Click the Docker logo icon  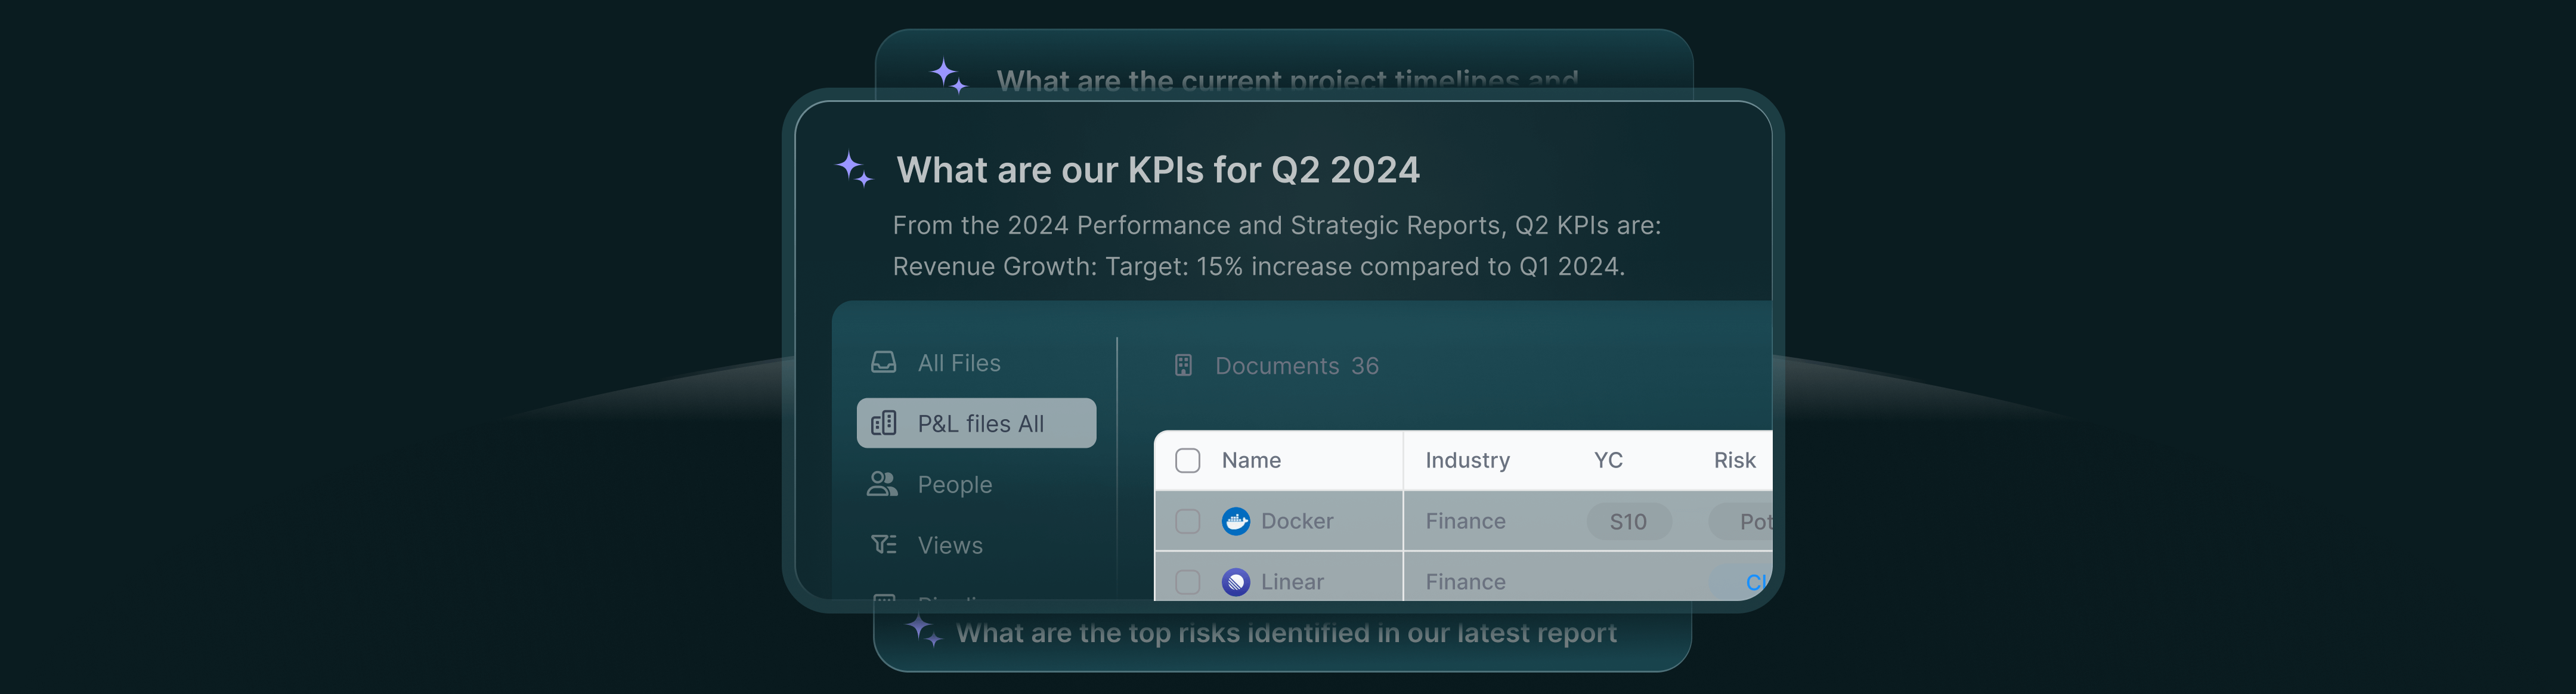coord(1236,521)
